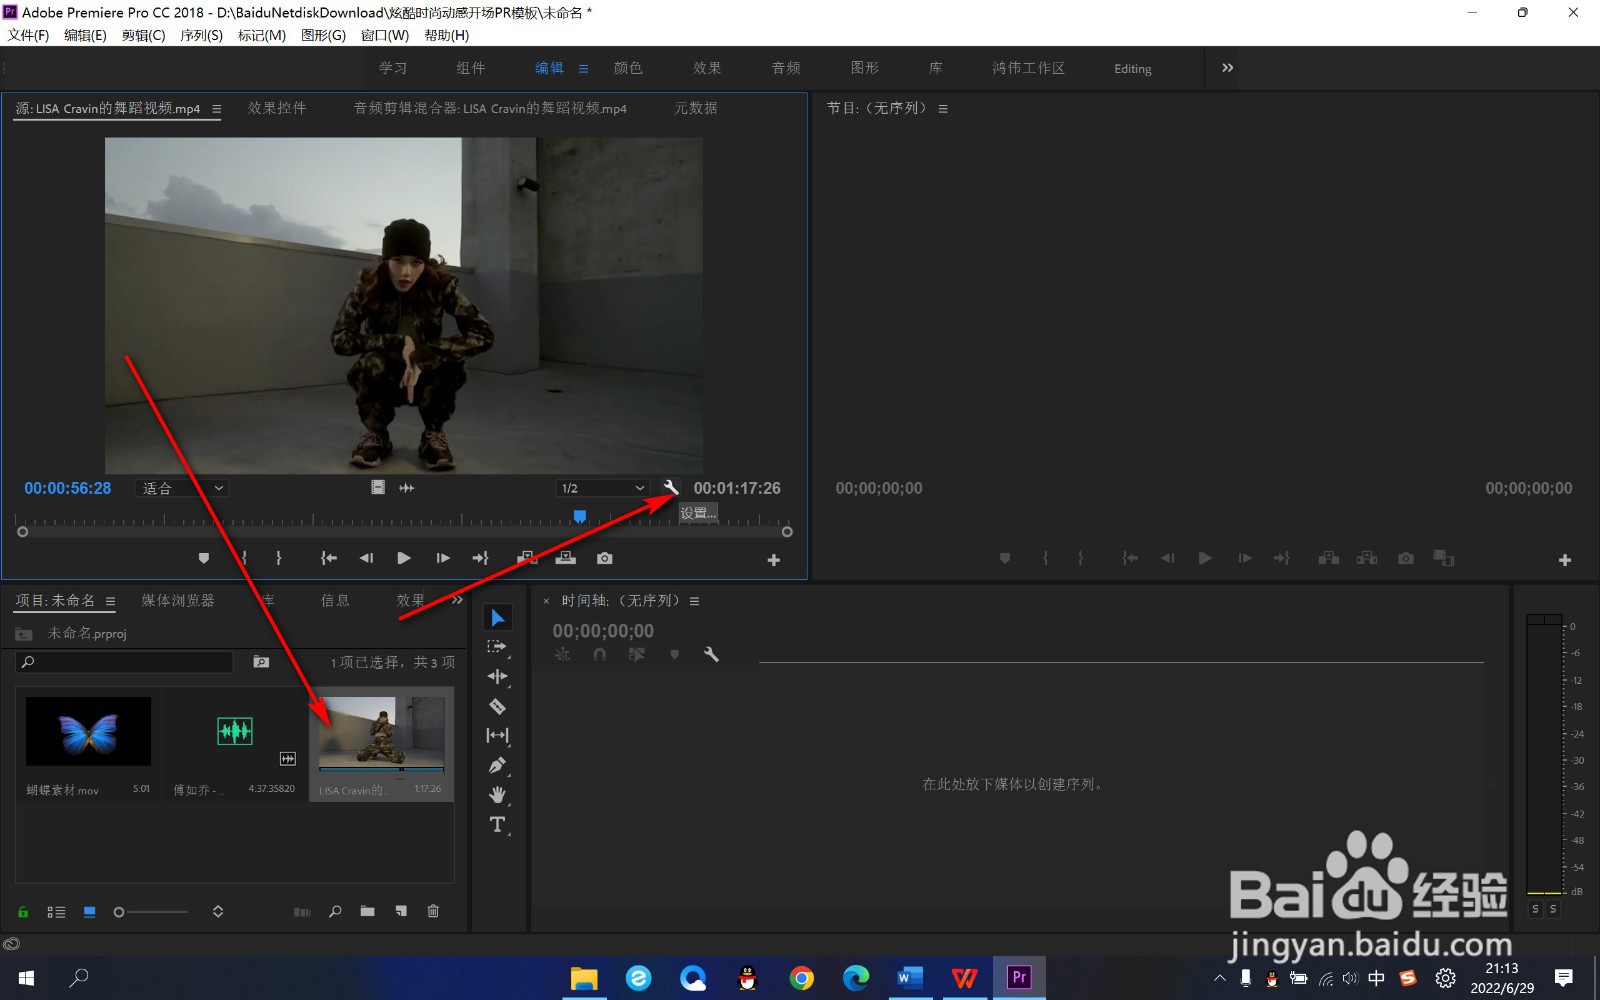The height and width of the screenshot is (1000, 1600).
Task: Open Source monitor settings wrench
Action: pos(670,488)
